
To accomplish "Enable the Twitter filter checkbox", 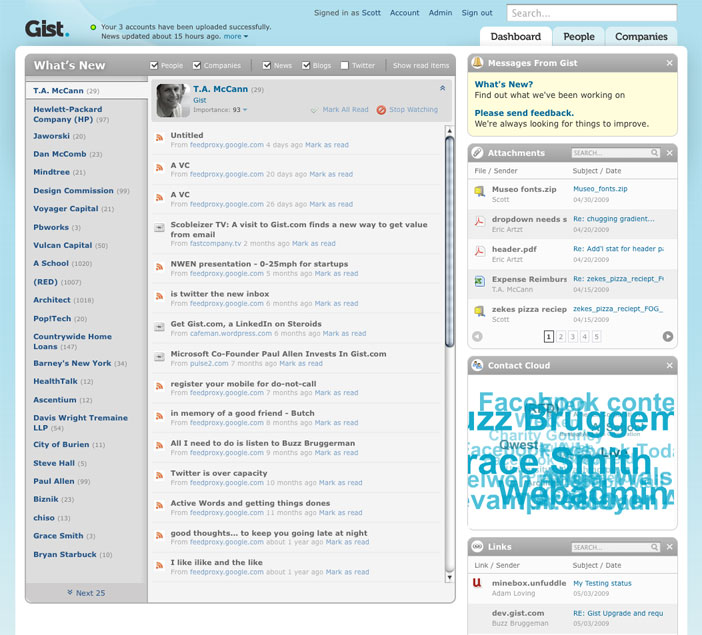I will [x=344, y=65].
